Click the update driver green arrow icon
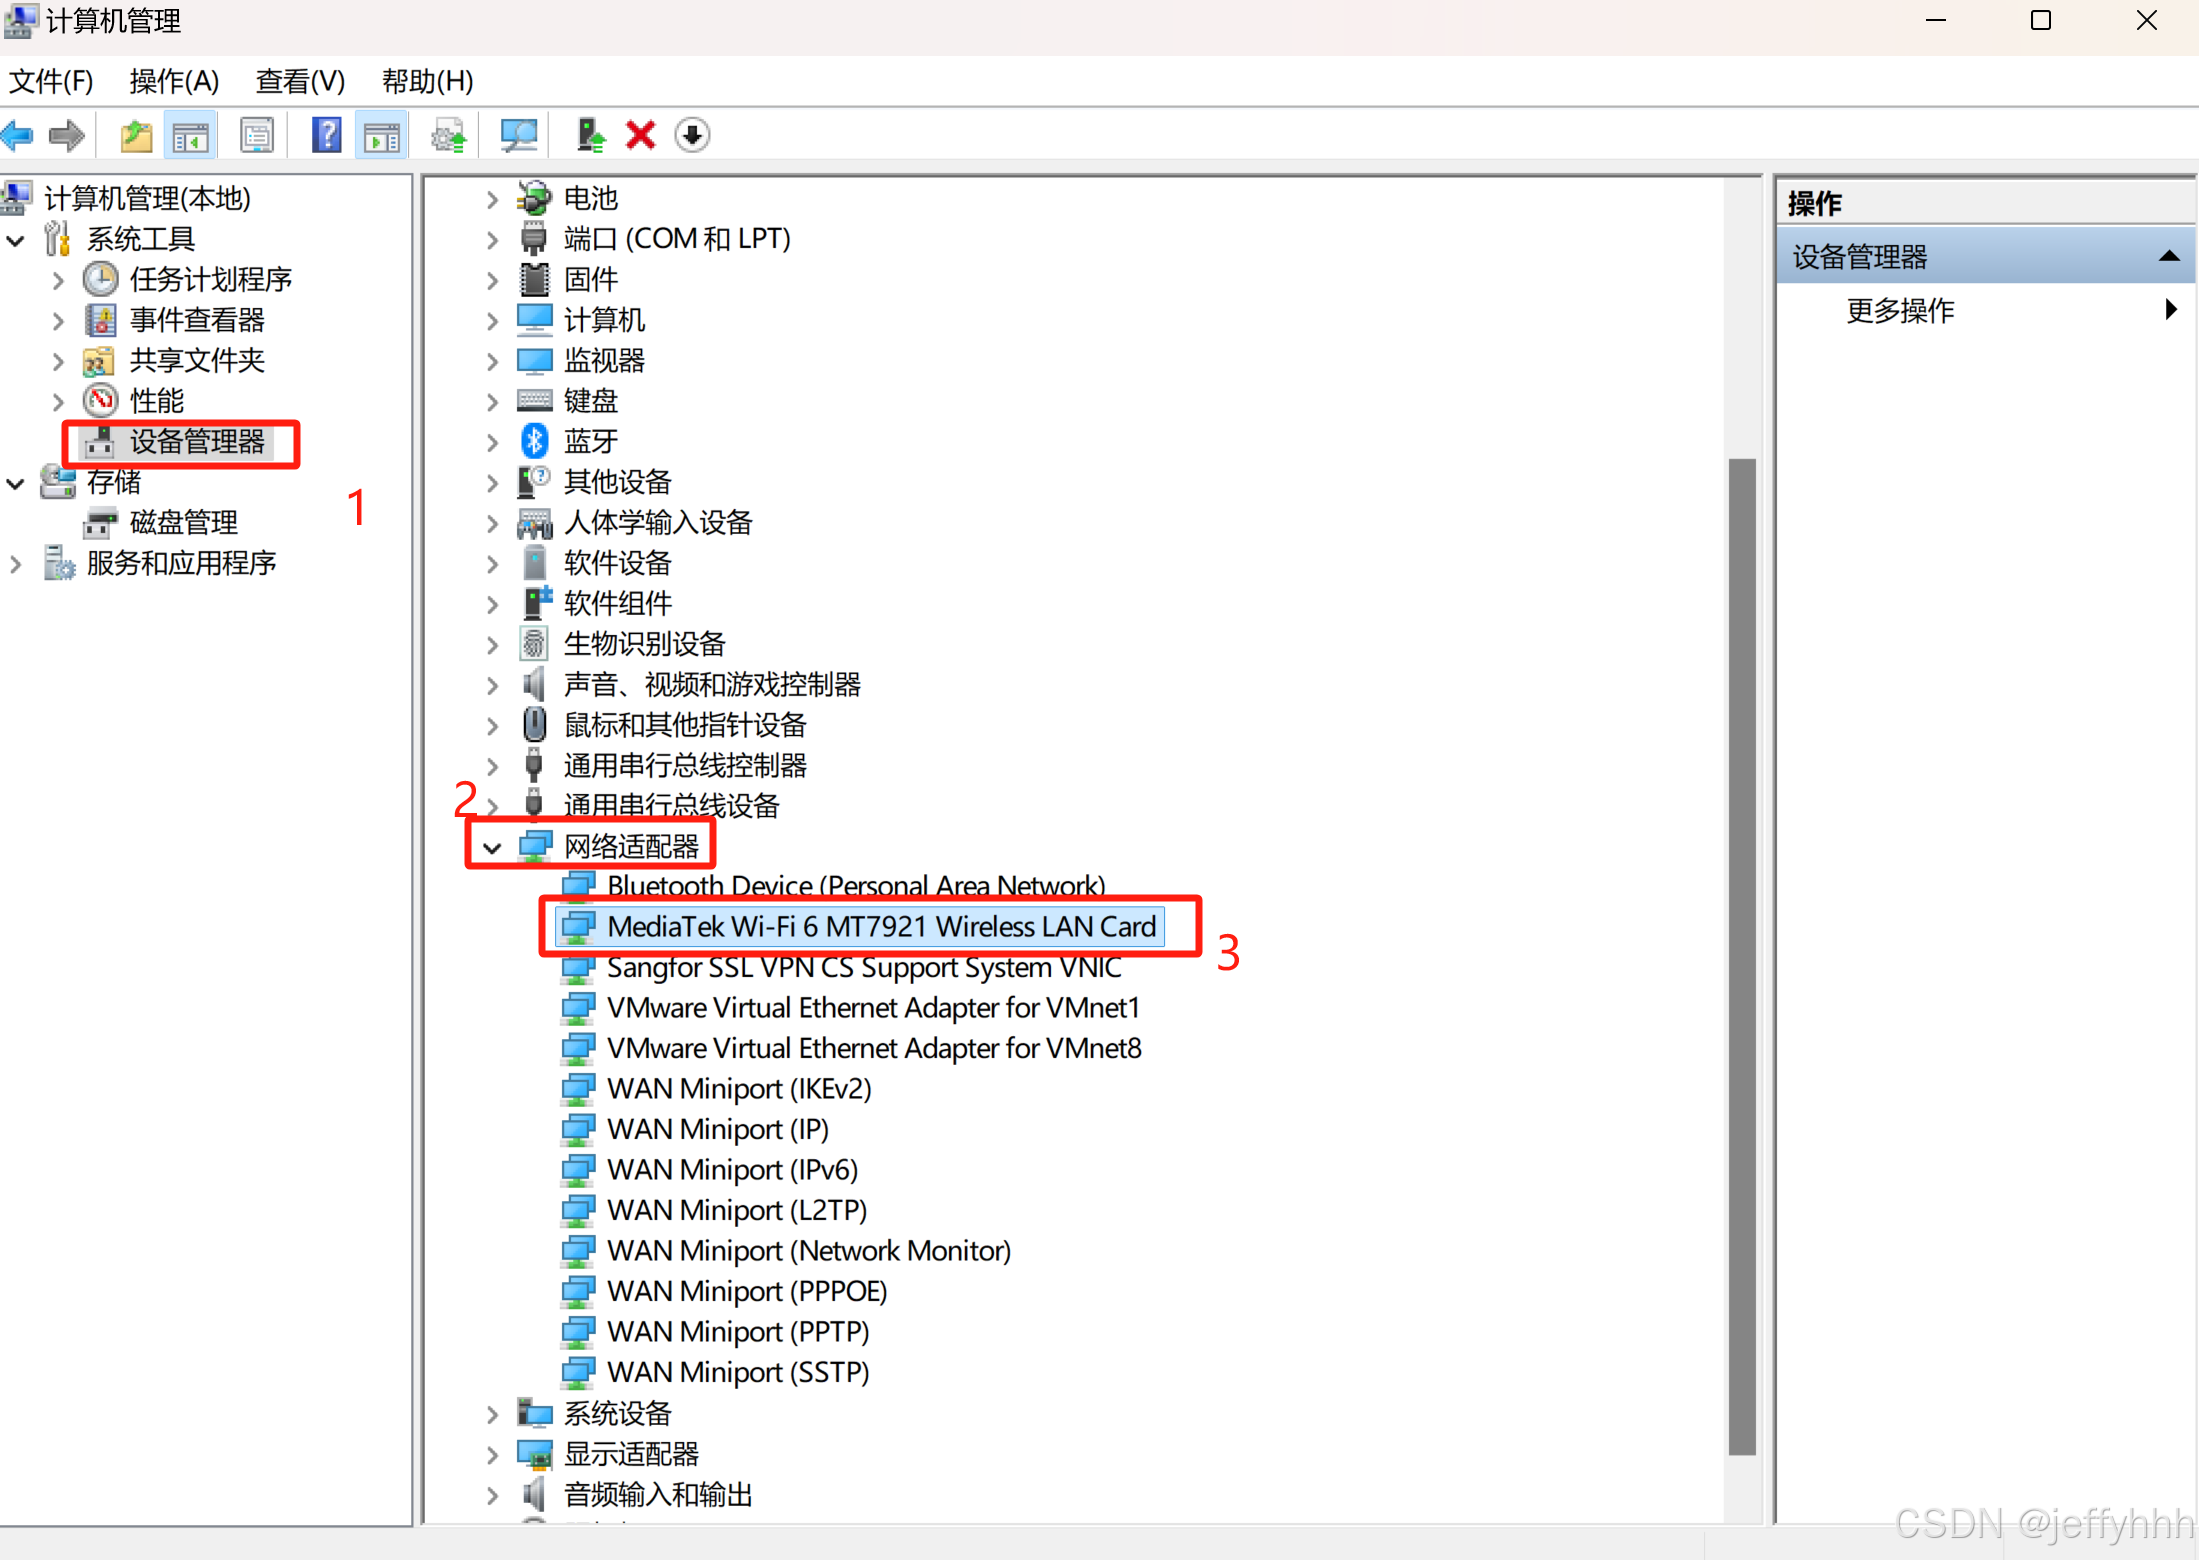Image resolution: width=2199 pixels, height=1560 pixels. pos(590,135)
